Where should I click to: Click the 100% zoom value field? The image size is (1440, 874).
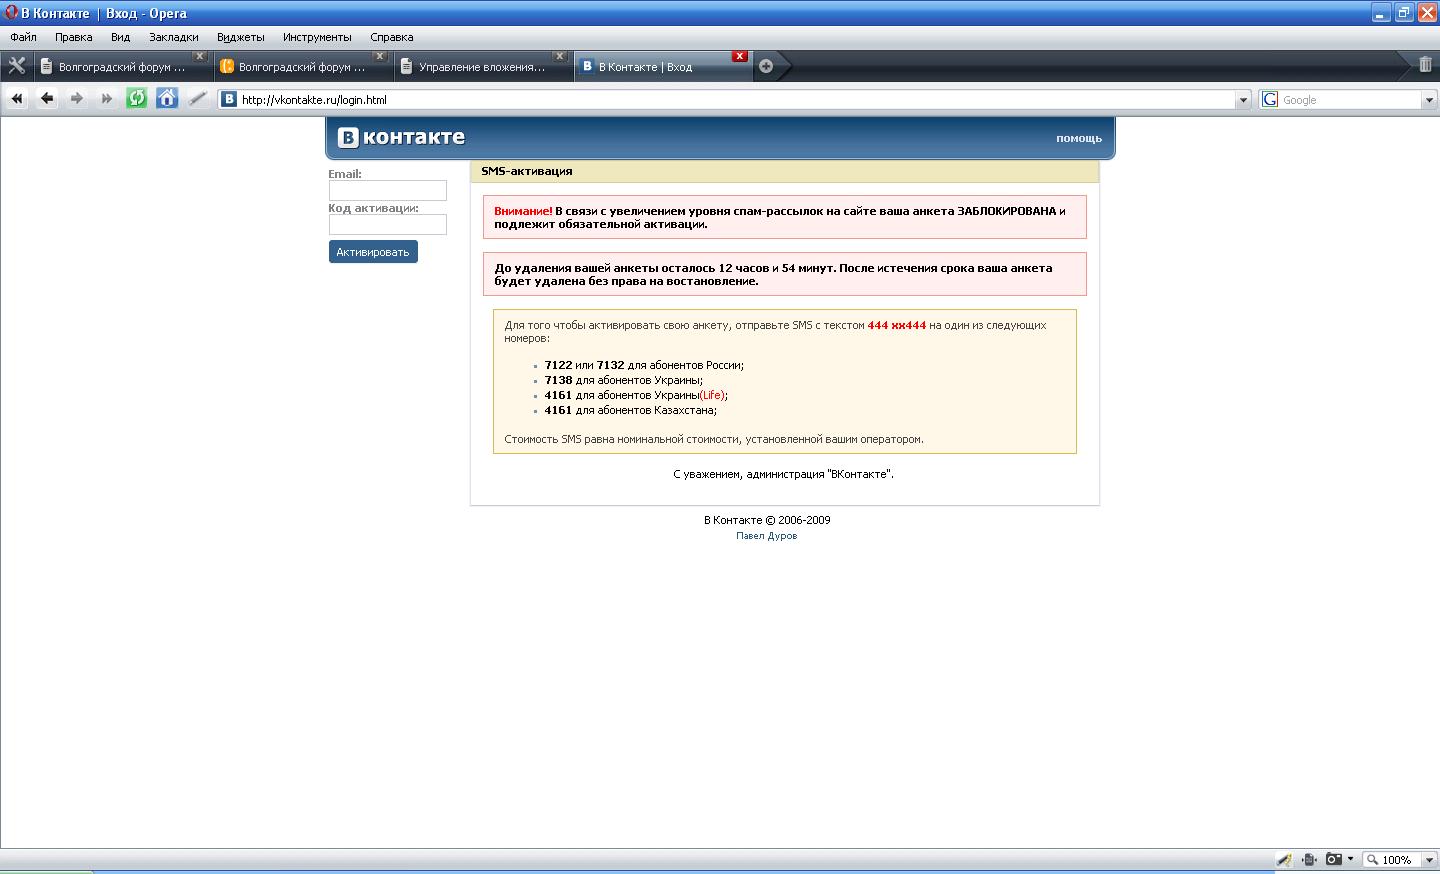[1396, 860]
